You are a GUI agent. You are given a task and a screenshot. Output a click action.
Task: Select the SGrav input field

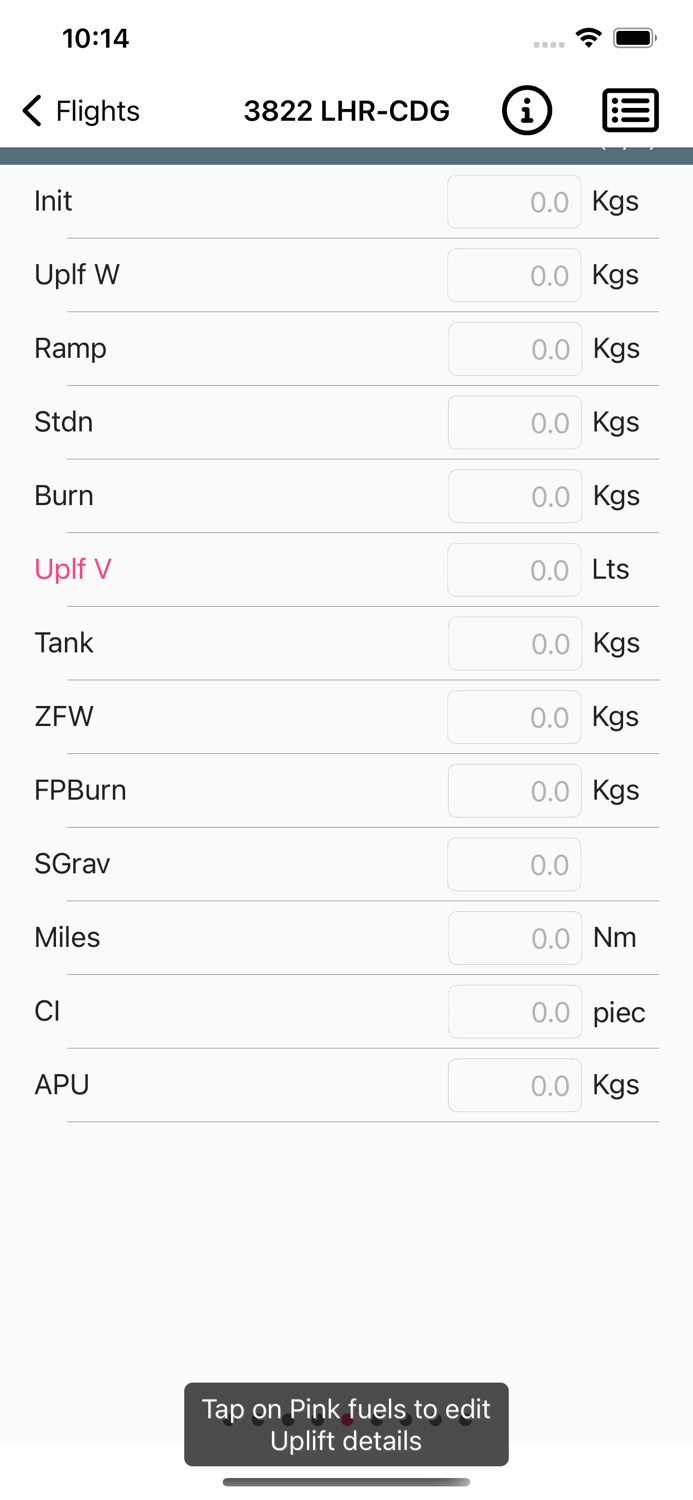tap(514, 864)
